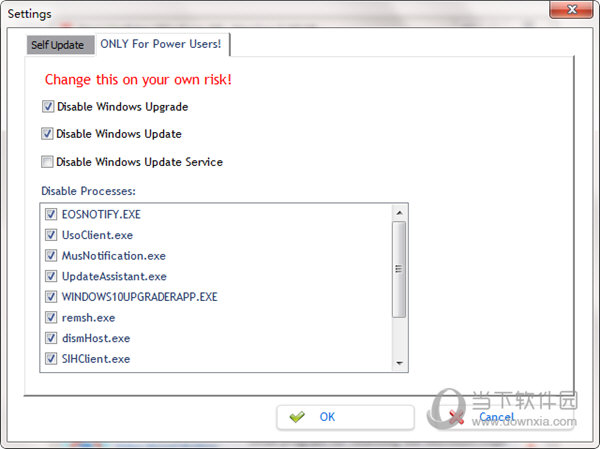Select the EOSNOTIFY.EXE list entry text
This screenshot has height=449, width=600.
101,214
